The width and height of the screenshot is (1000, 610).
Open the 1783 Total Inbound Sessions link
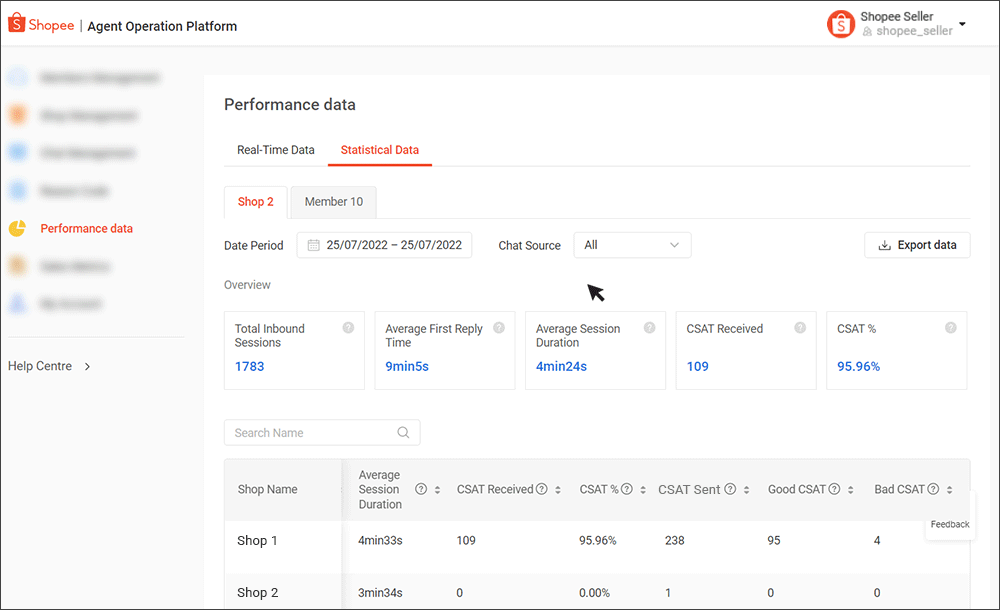click(x=249, y=366)
